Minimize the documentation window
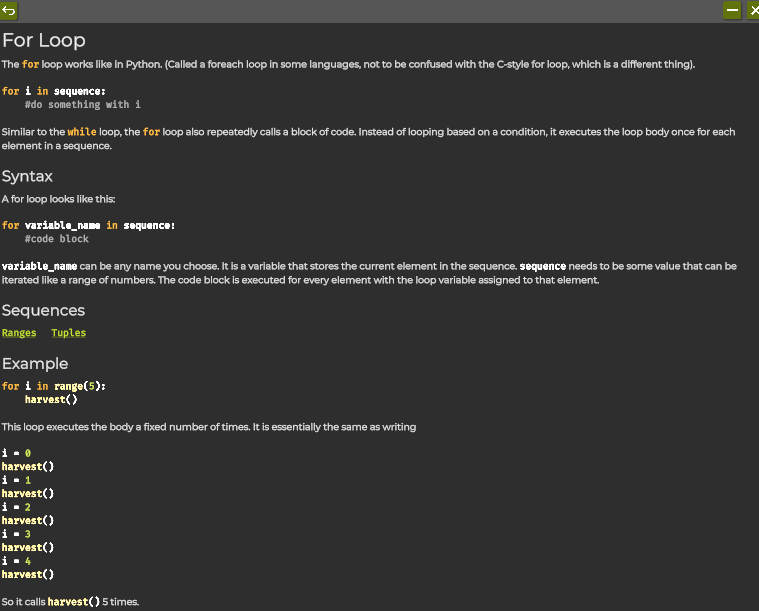This screenshot has width=759, height=611. point(732,10)
